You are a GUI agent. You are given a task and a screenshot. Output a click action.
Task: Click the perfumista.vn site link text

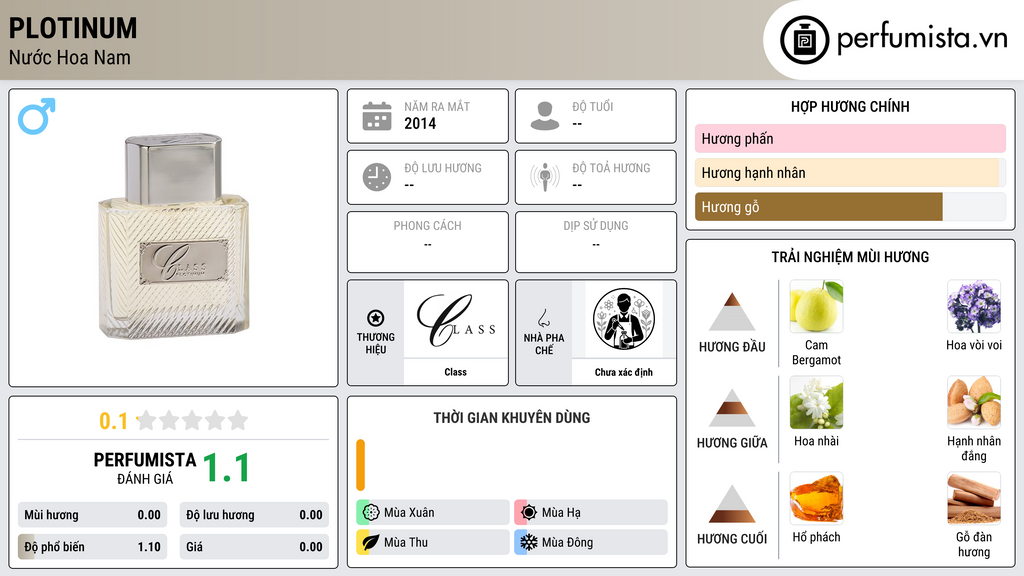tap(922, 39)
